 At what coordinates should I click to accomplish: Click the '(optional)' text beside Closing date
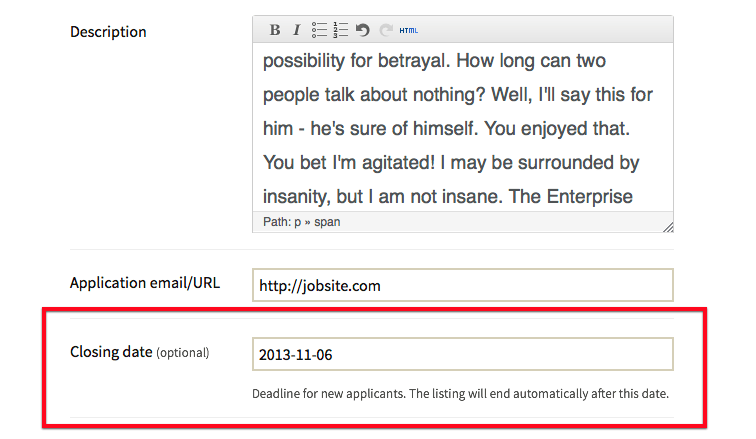click(x=183, y=353)
